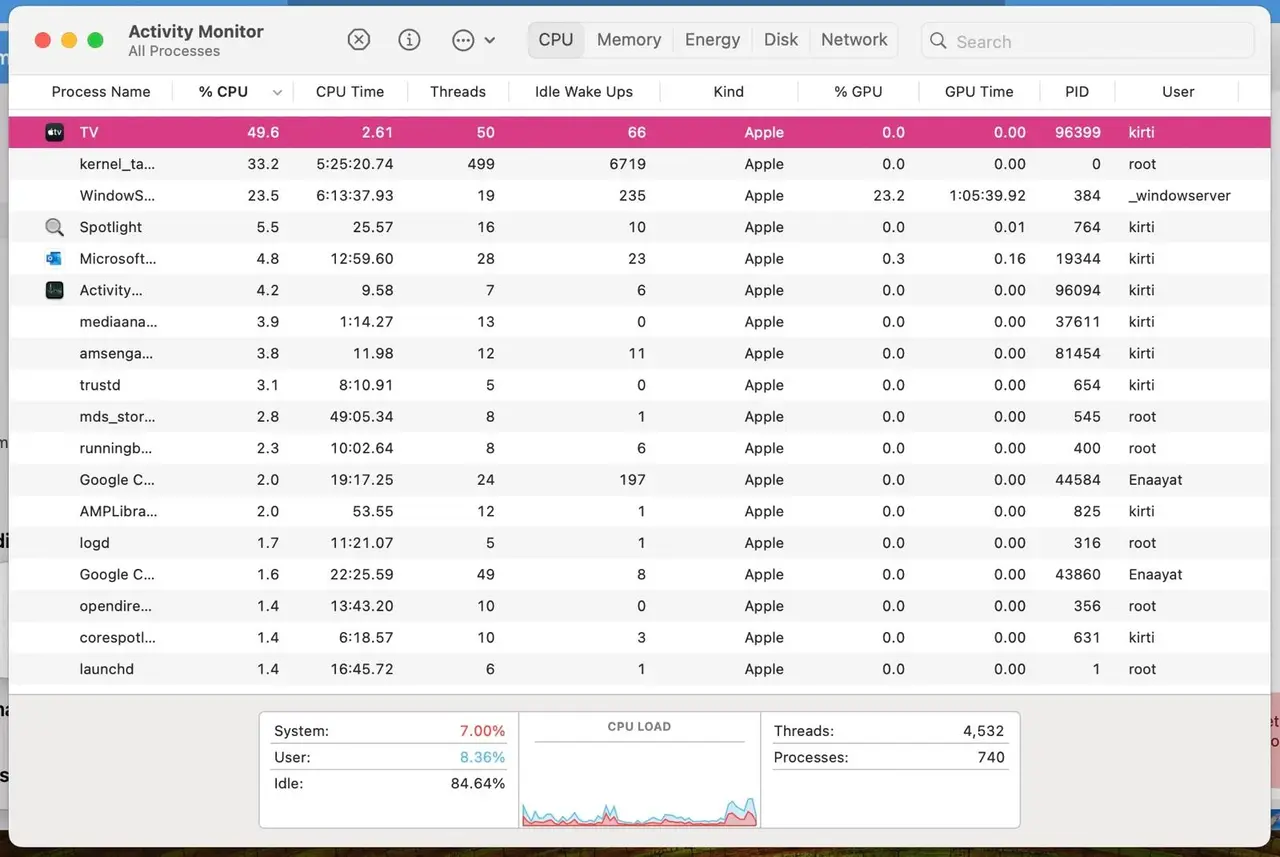Toggle sort arrow on % CPU column
Screen dimensions: 1280x857
[277, 92]
